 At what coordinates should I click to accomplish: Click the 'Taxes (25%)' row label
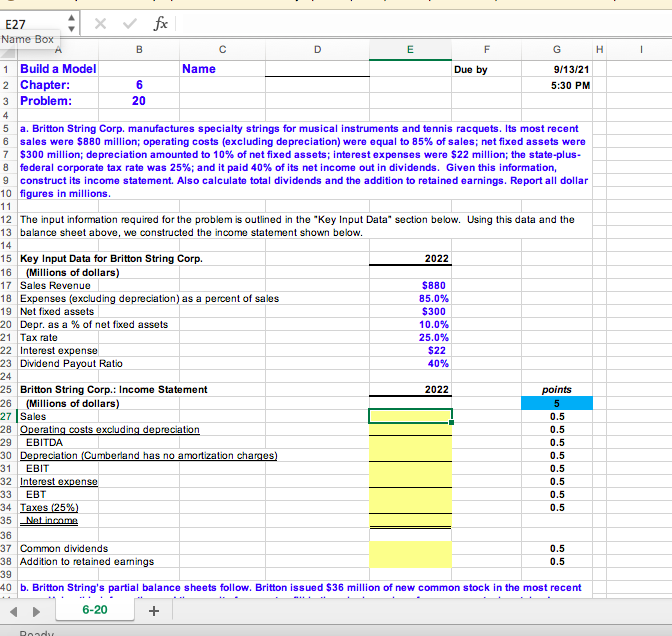(49, 507)
